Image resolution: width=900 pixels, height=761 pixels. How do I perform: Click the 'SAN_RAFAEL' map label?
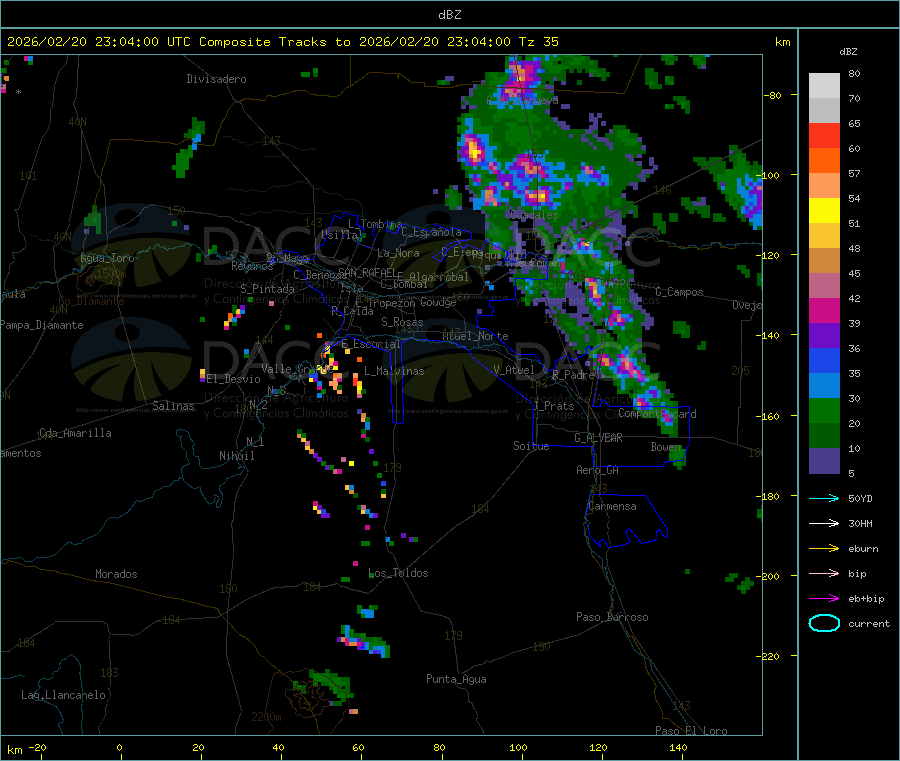[367, 272]
